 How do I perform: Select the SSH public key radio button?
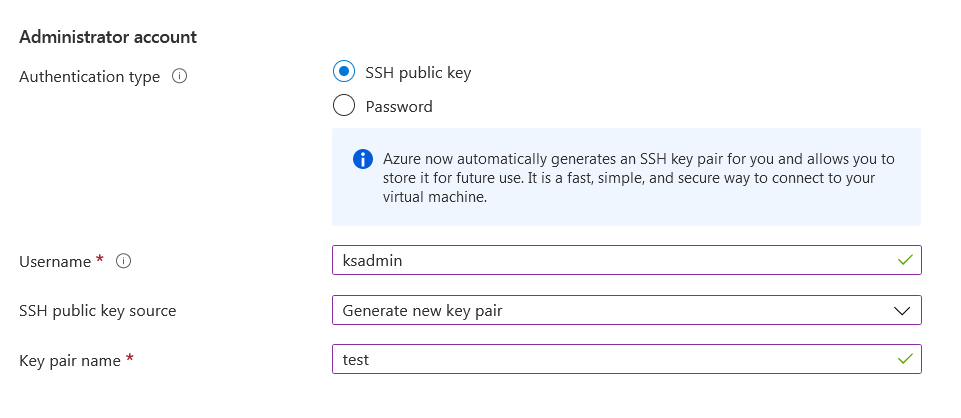[x=343, y=72]
